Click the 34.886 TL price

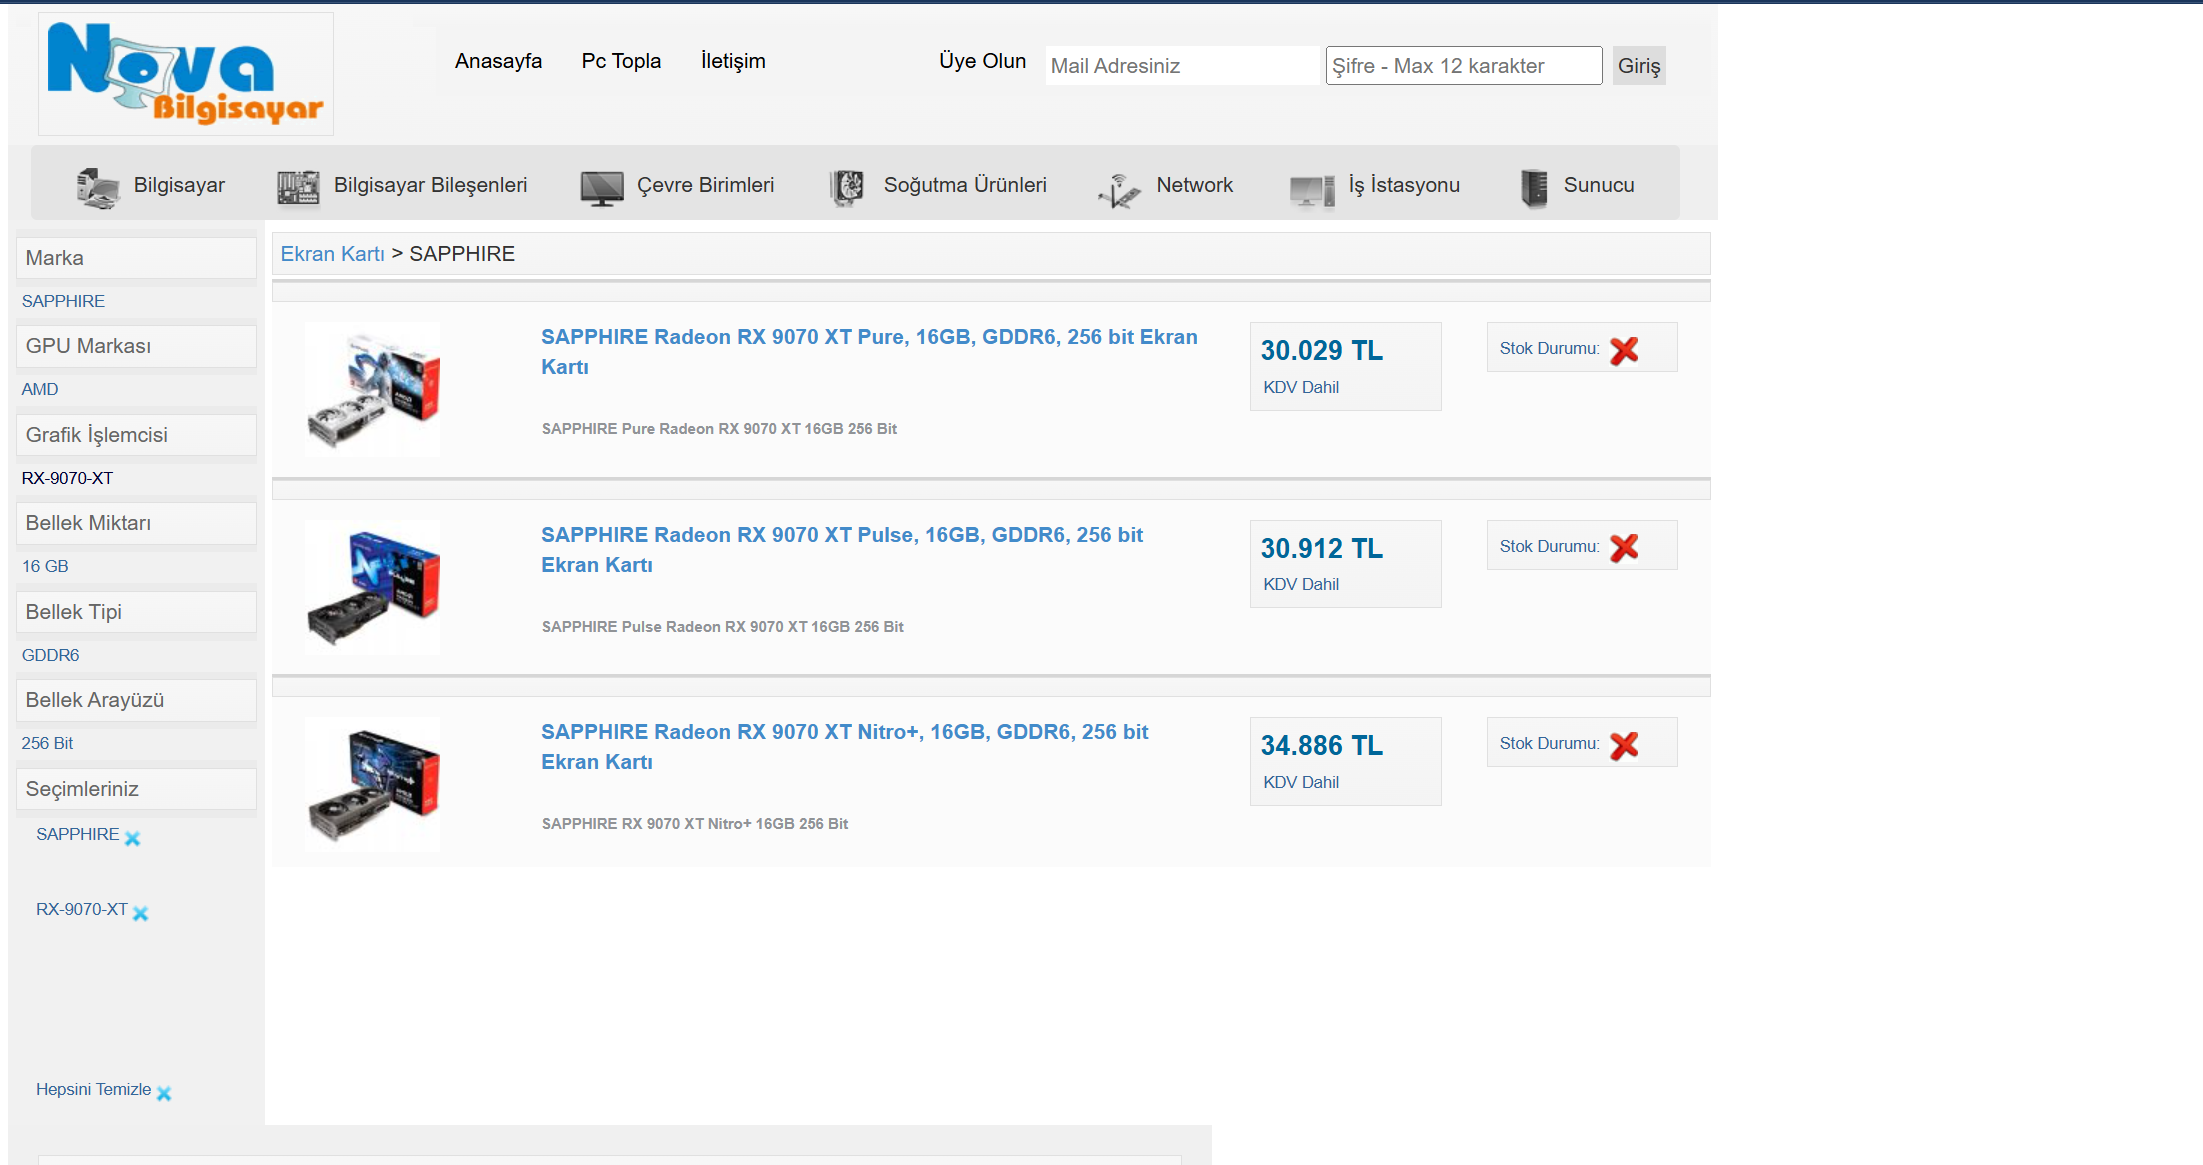click(x=1321, y=746)
